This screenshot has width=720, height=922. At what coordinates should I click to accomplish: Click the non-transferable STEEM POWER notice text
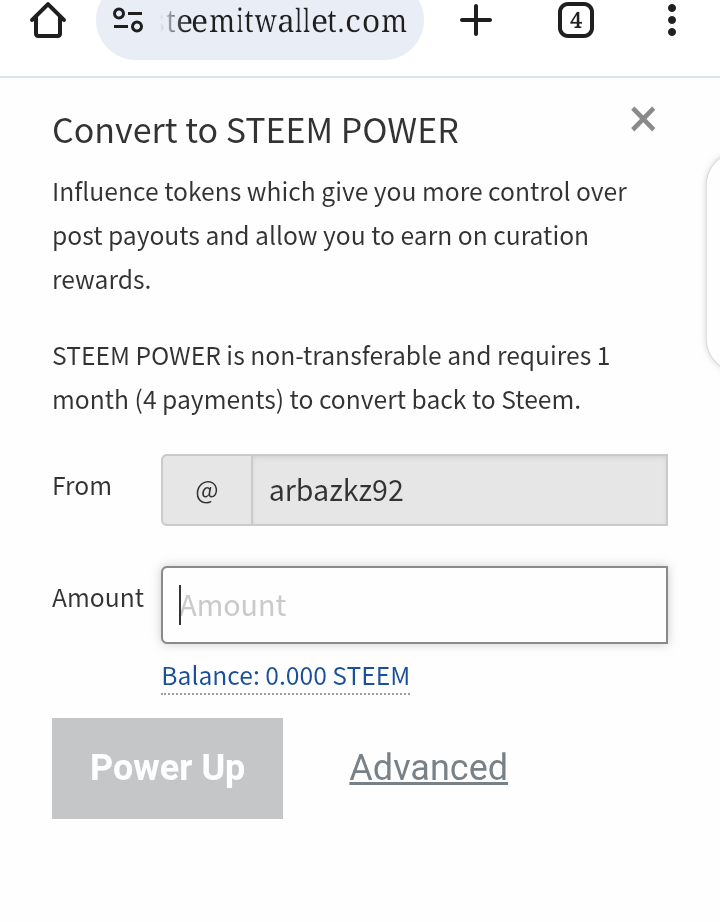point(330,378)
